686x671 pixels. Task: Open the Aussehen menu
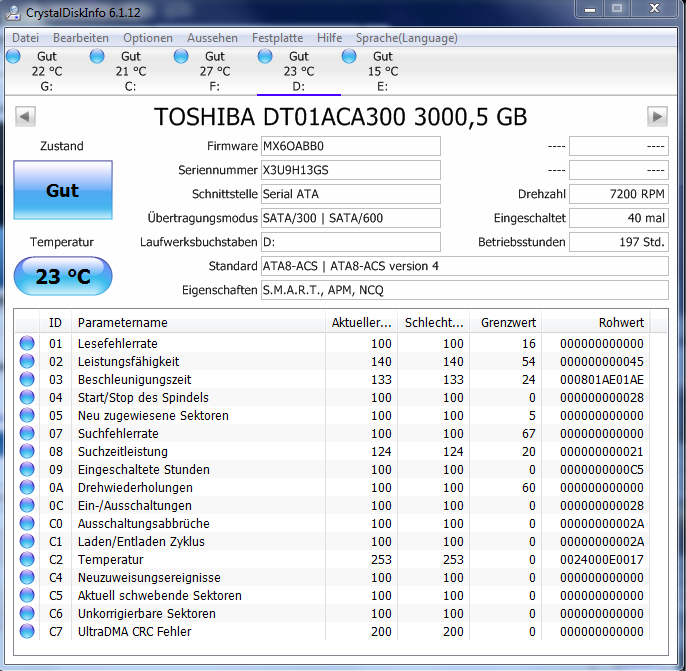pyautogui.click(x=212, y=38)
